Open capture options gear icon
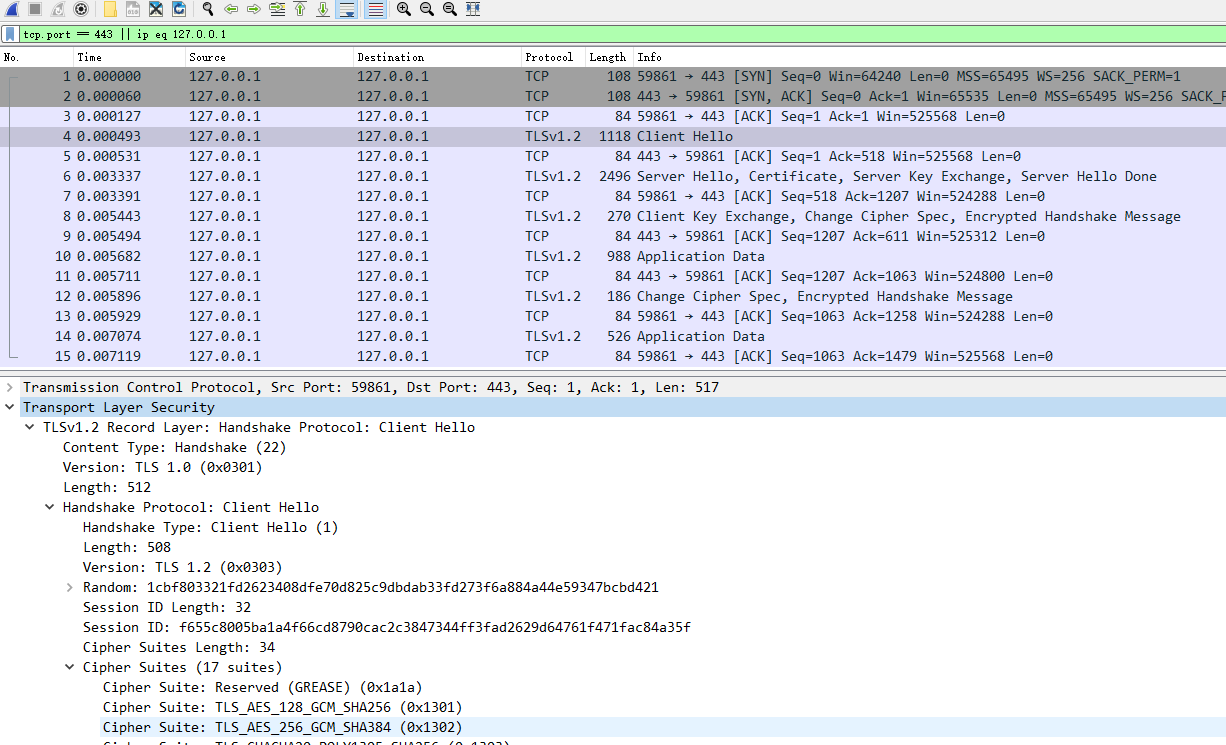Image resolution: width=1226 pixels, height=745 pixels. click(x=81, y=9)
